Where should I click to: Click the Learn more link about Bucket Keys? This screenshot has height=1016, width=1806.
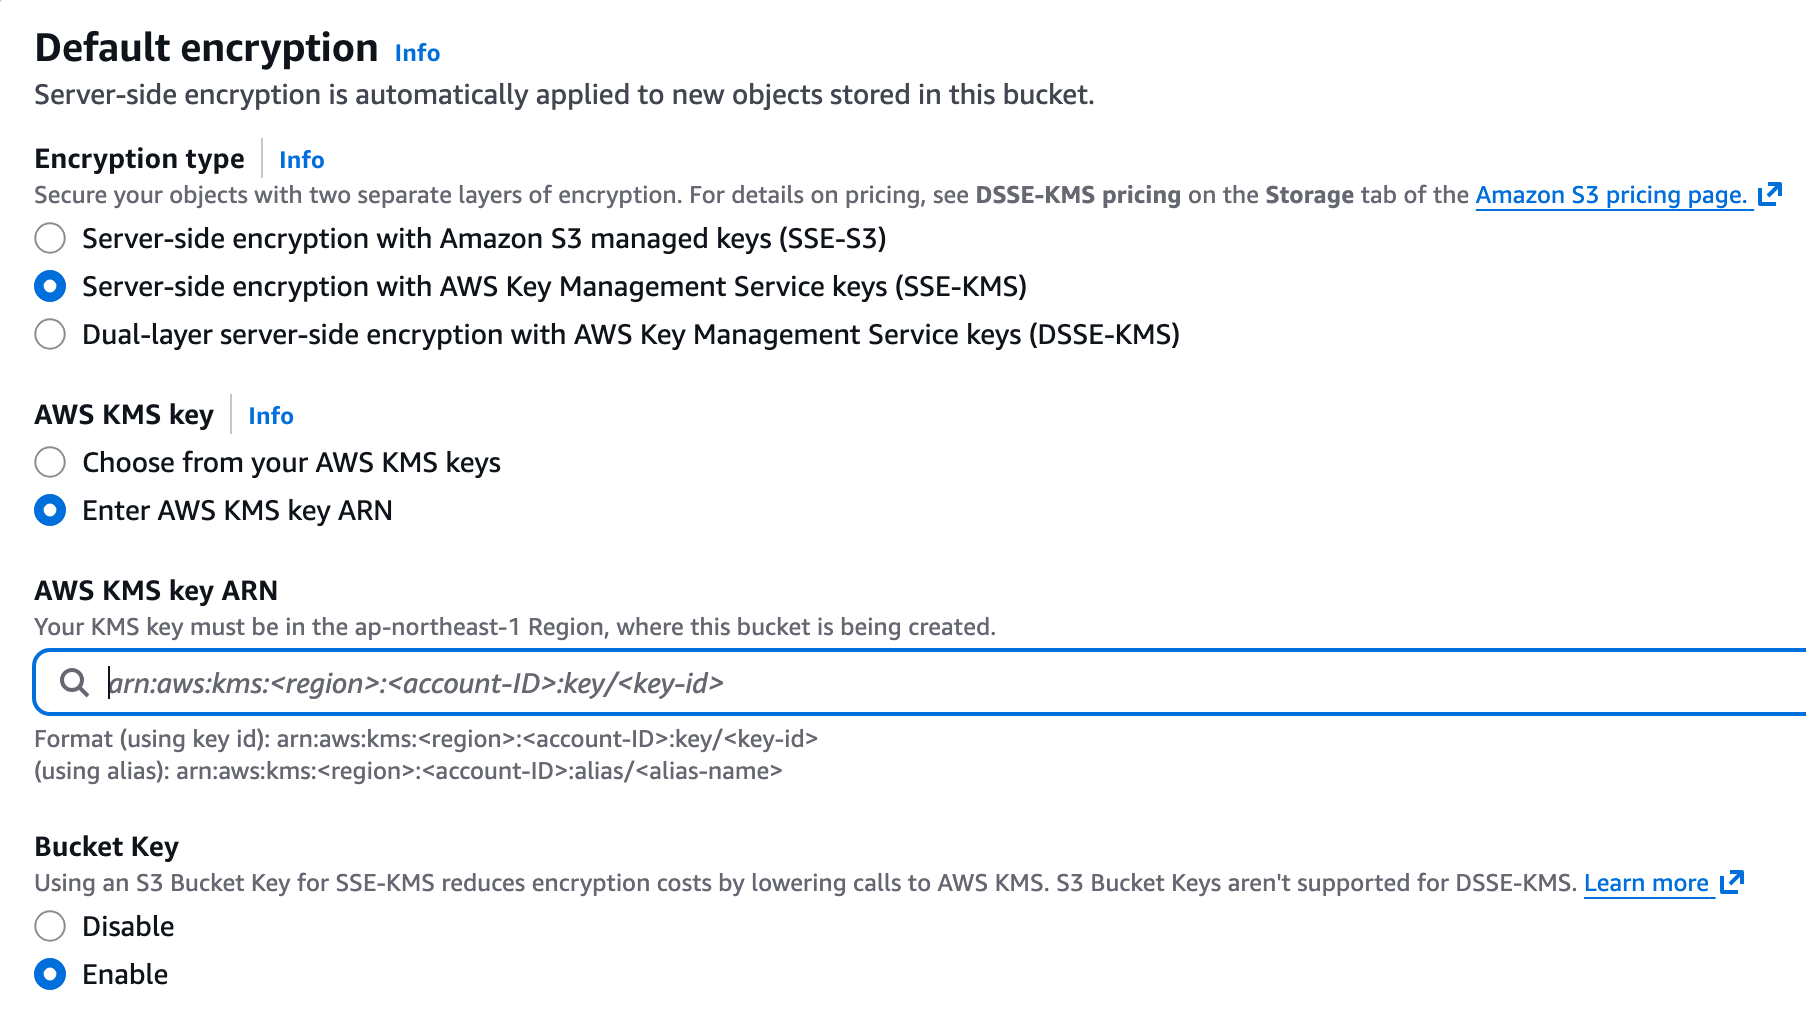1648,882
